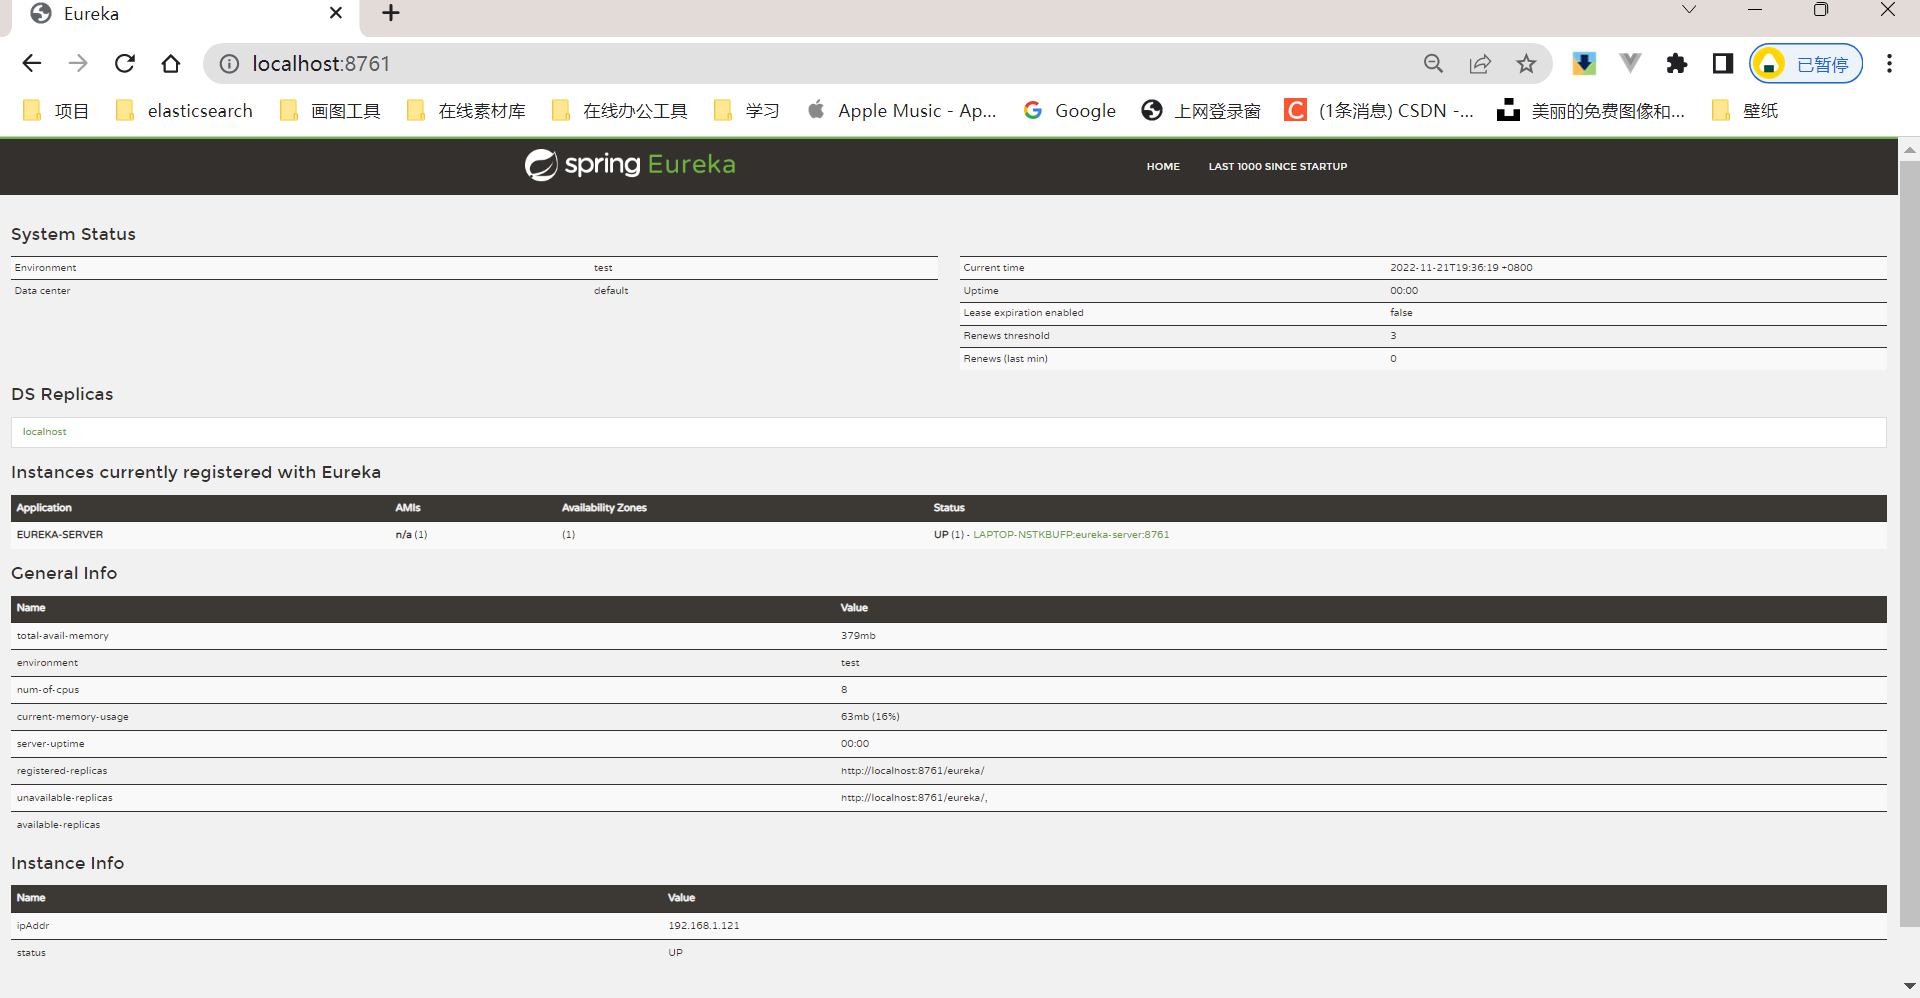The width and height of the screenshot is (1920, 998).
Task: Open the CSDN bookmark
Action: point(1379,111)
